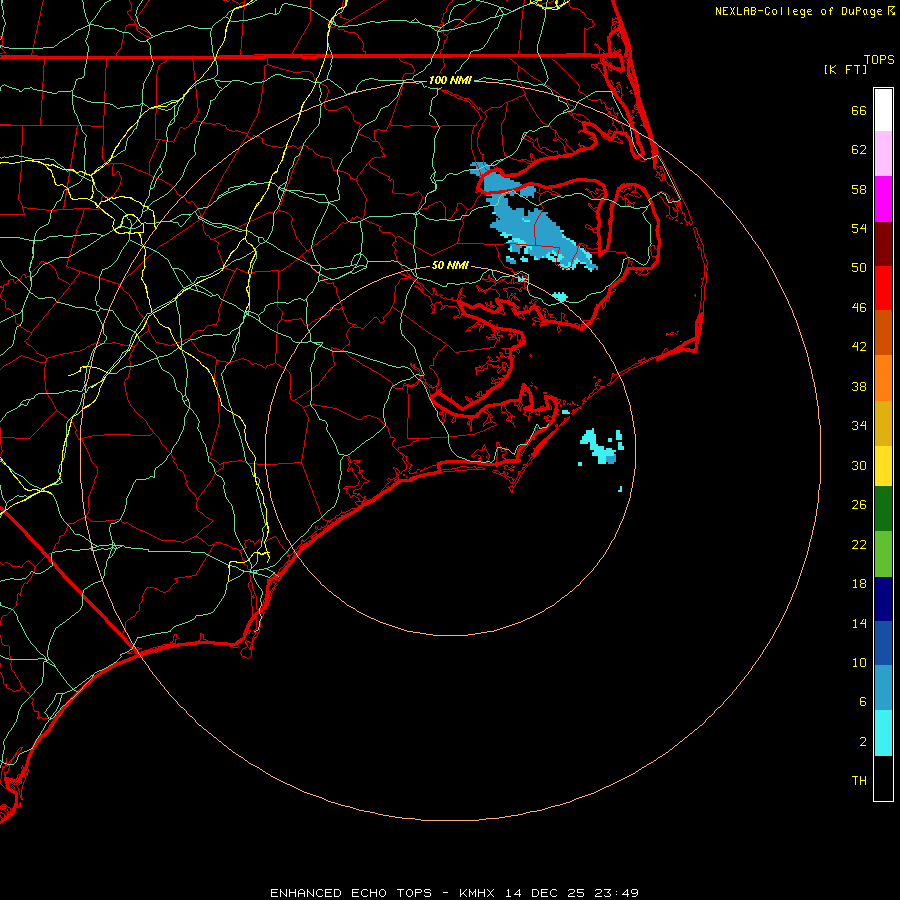This screenshot has width=900, height=900.
Task: Click the "18" legend value
Action: coord(859,584)
